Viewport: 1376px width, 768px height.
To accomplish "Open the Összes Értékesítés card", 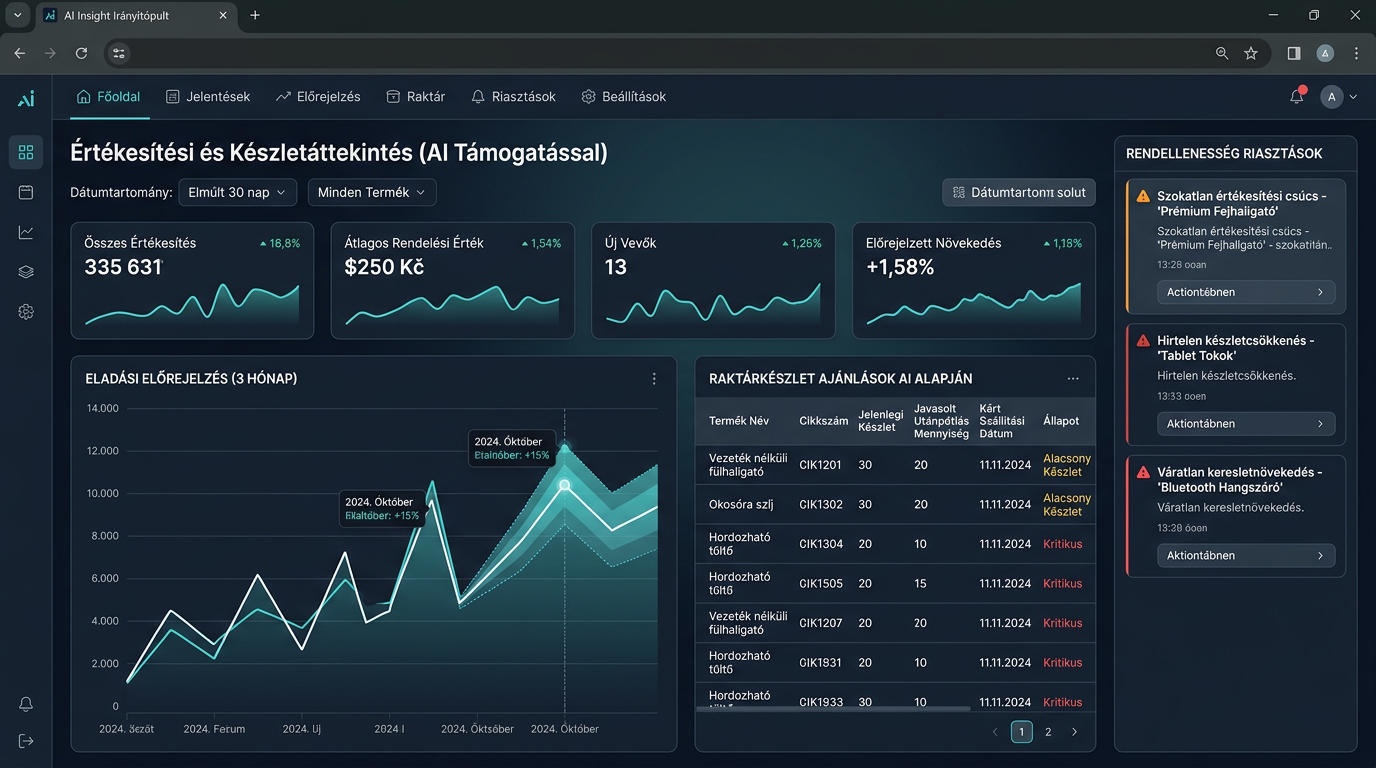I will [x=192, y=280].
